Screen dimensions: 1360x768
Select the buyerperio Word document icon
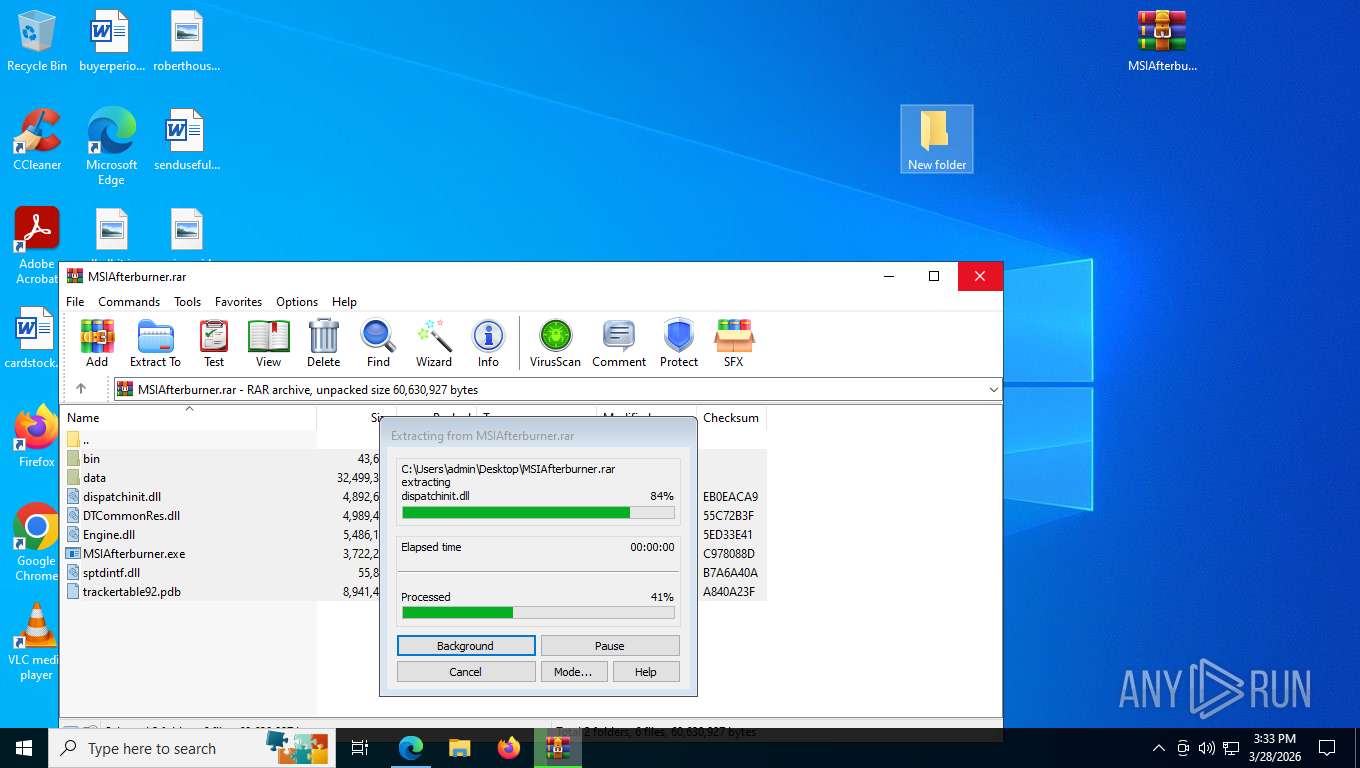(111, 41)
